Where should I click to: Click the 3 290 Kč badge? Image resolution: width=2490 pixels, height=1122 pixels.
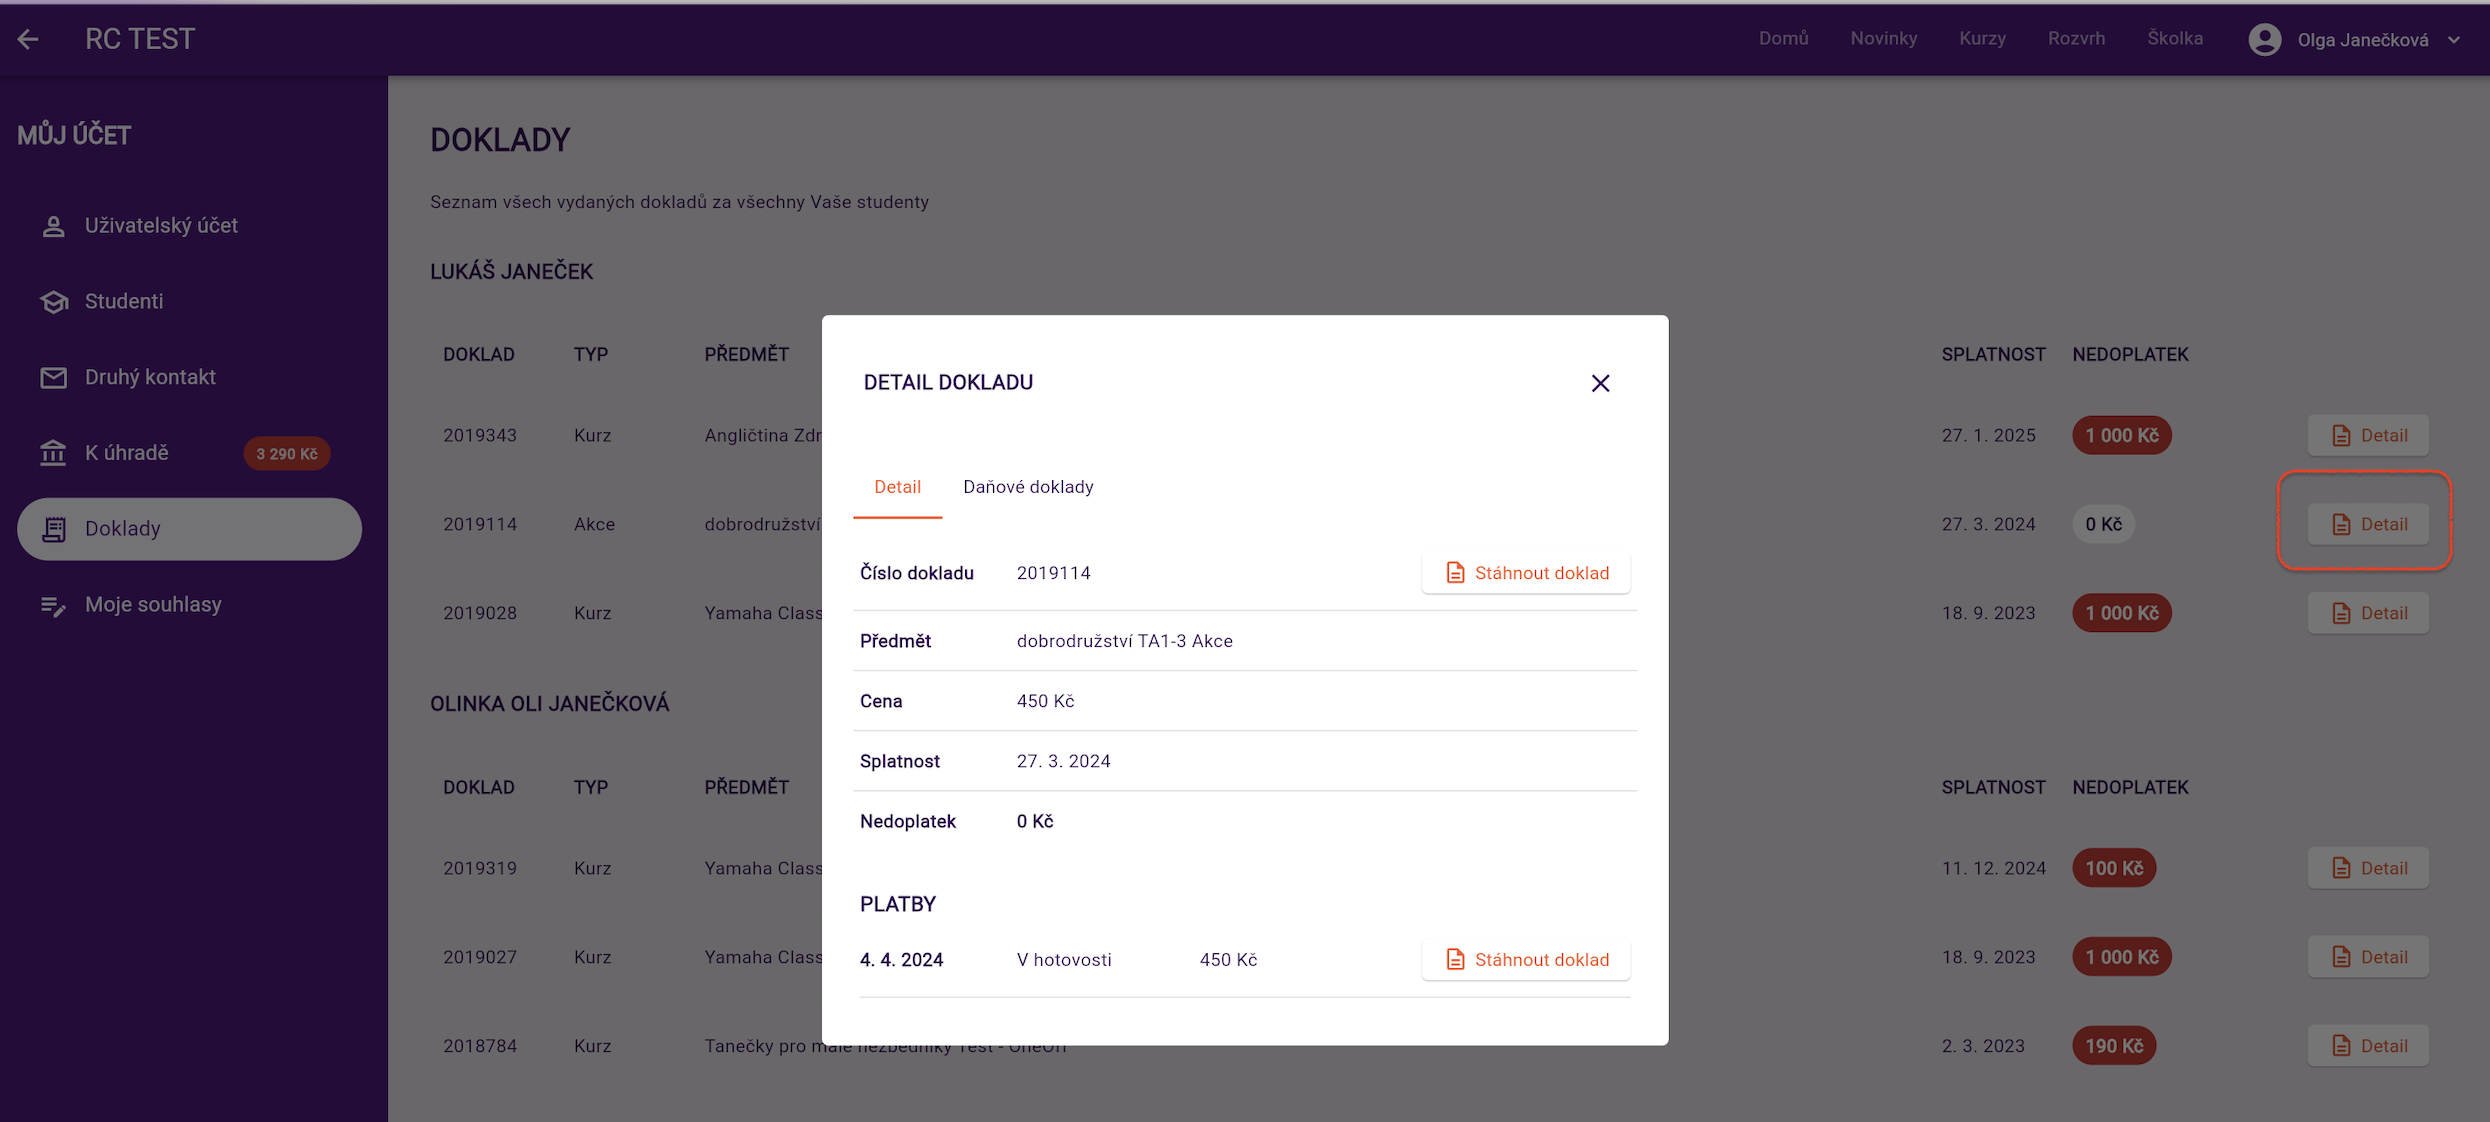click(287, 454)
